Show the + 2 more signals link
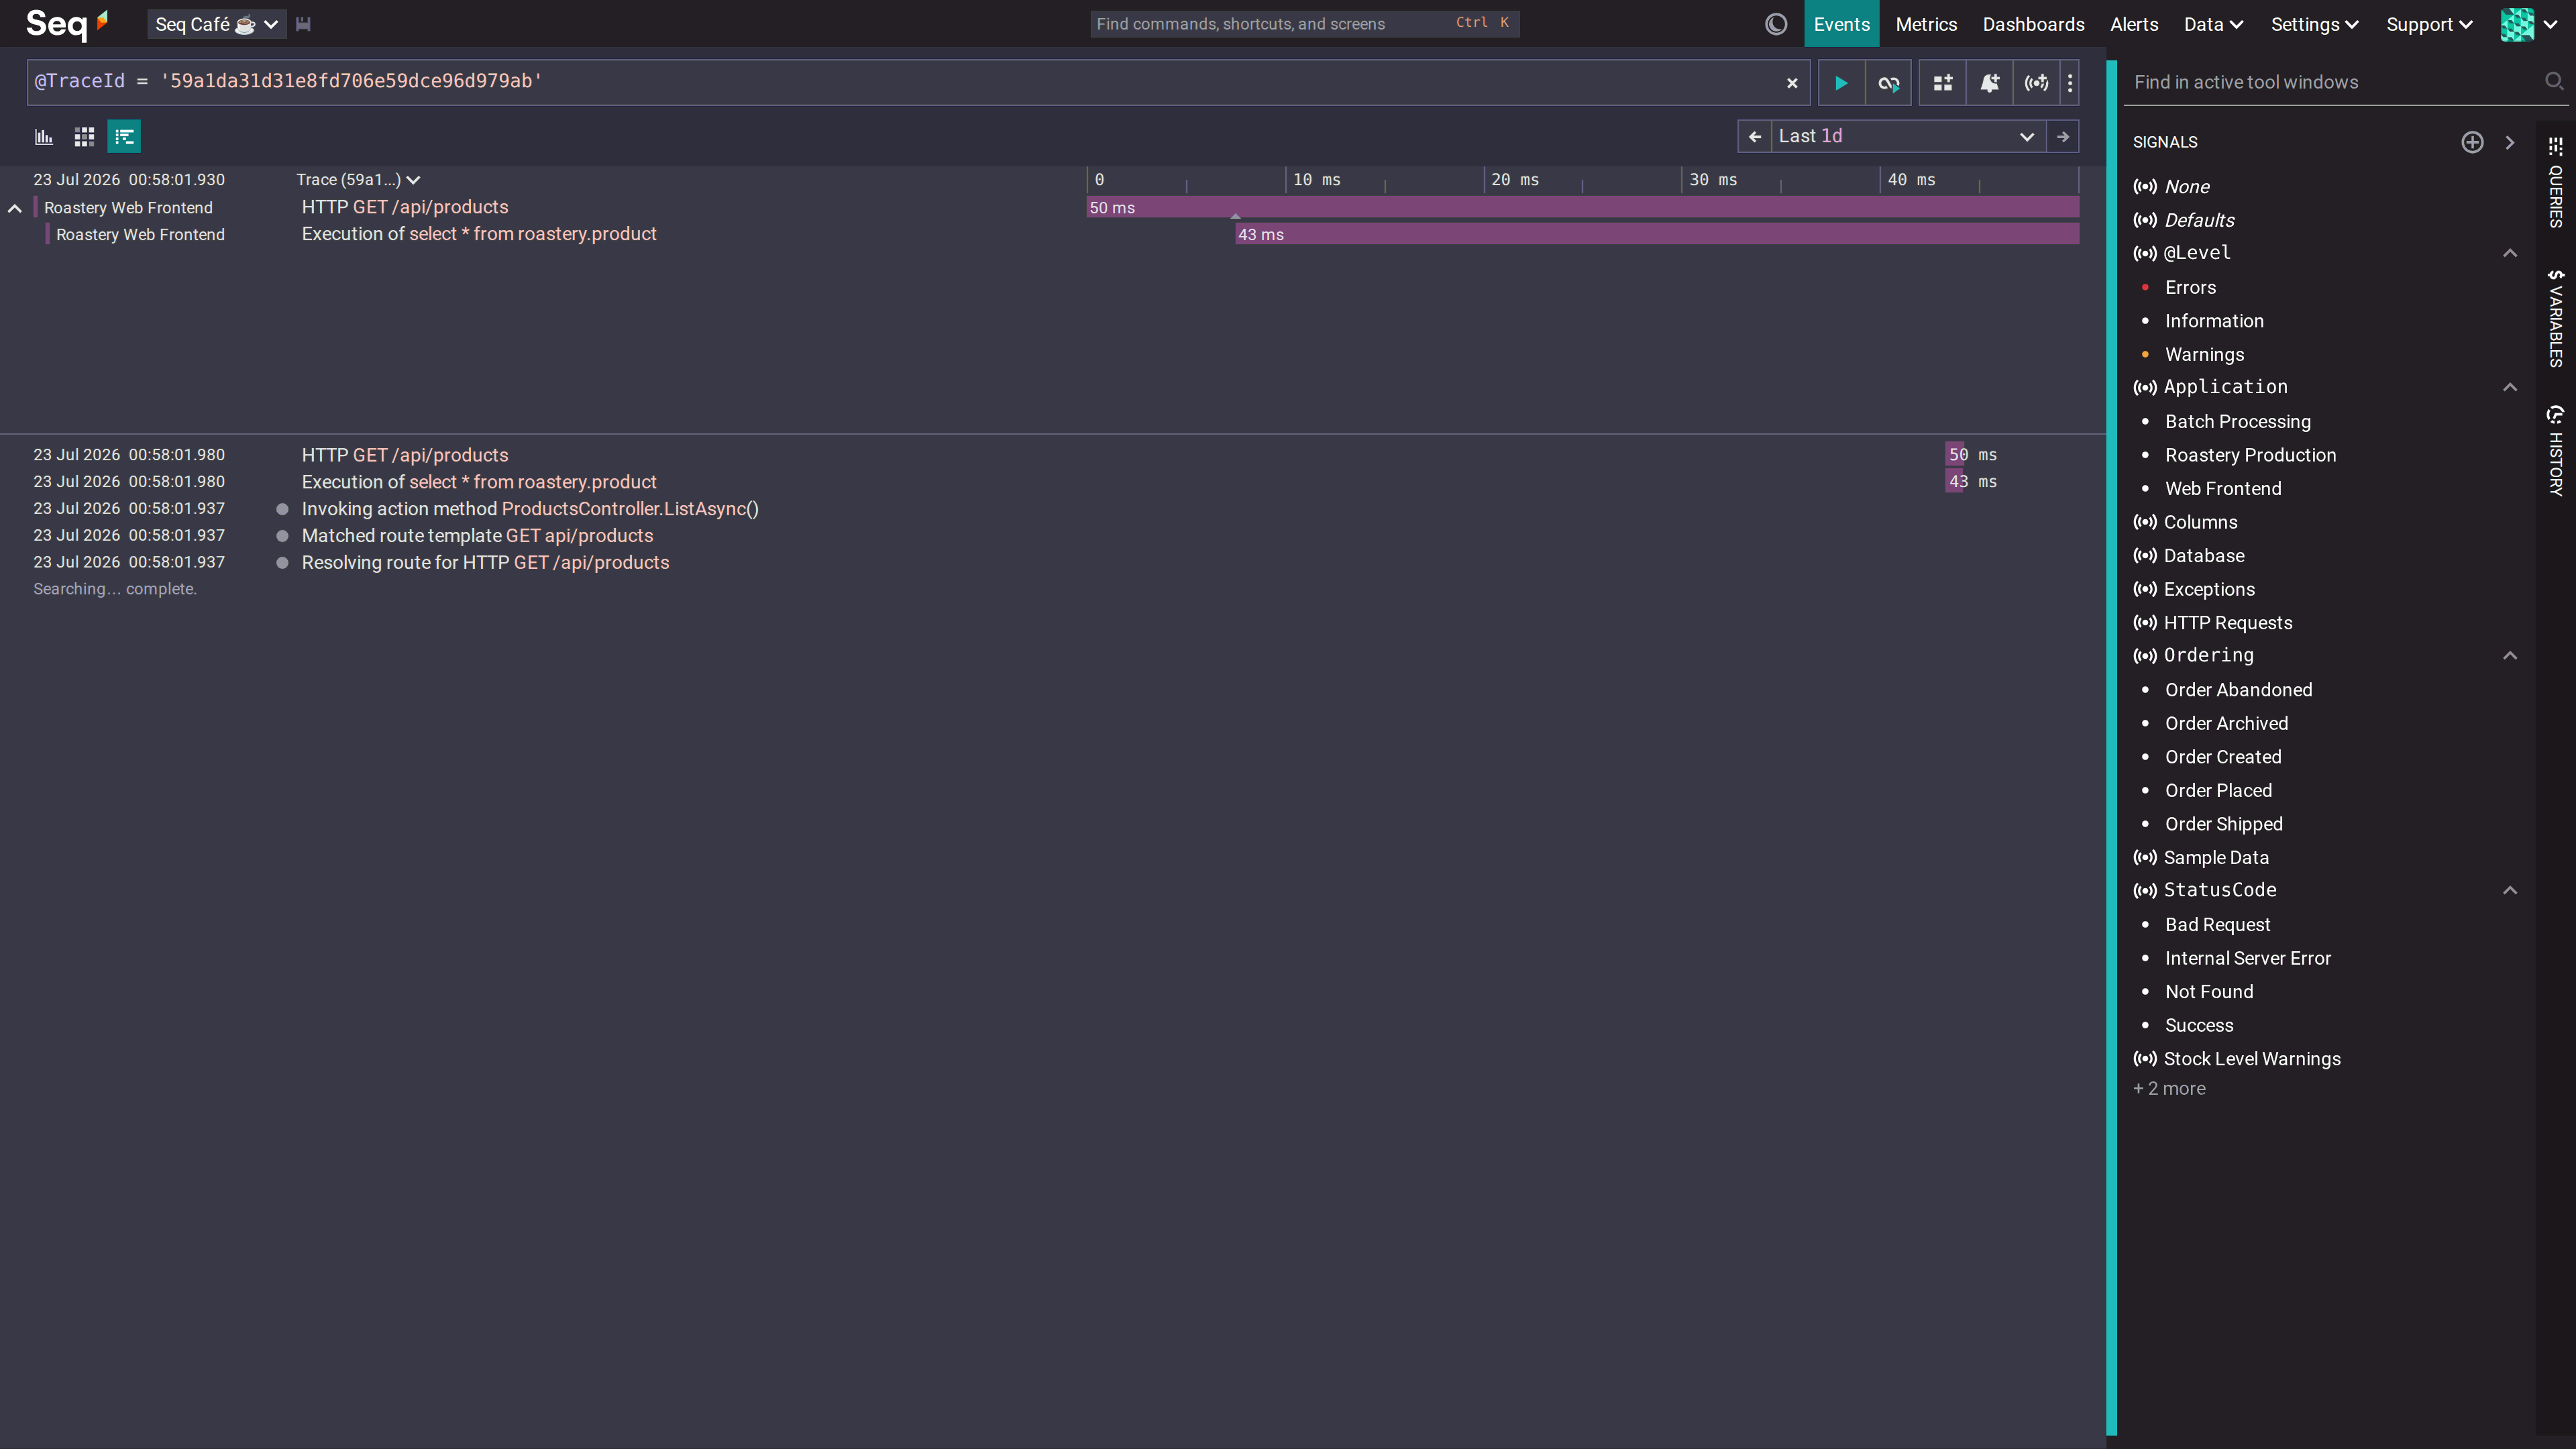This screenshot has height=1449, width=2576. [x=2169, y=1089]
